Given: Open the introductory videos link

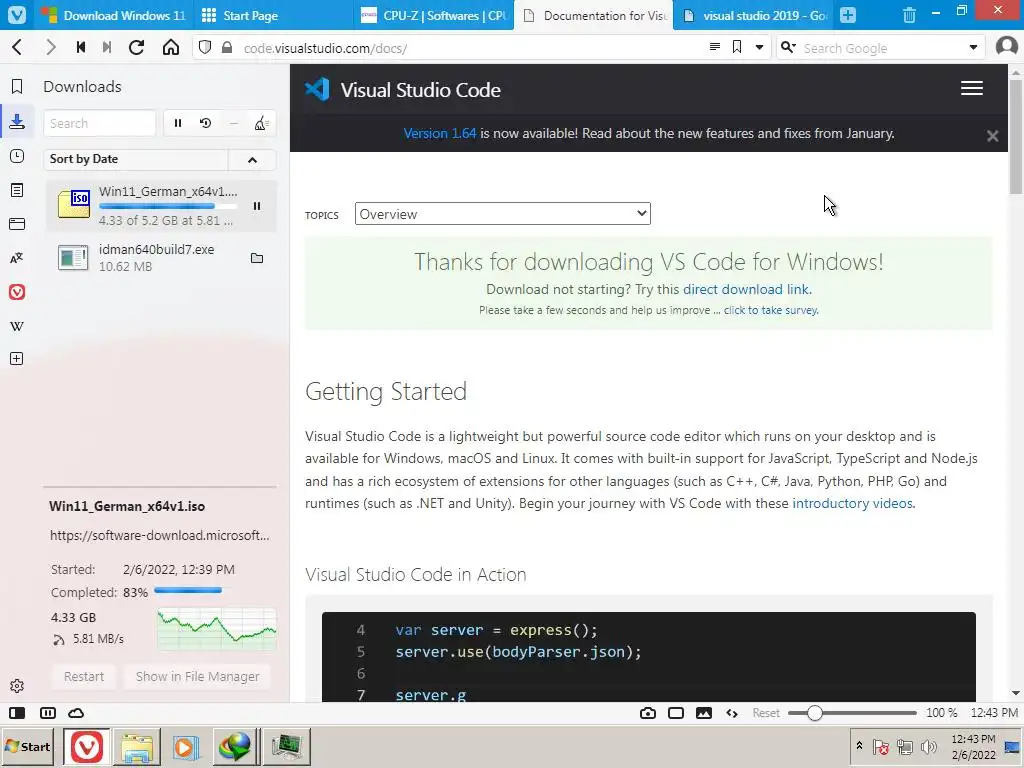Looking at the screenshot, I should tap(852, 504).
